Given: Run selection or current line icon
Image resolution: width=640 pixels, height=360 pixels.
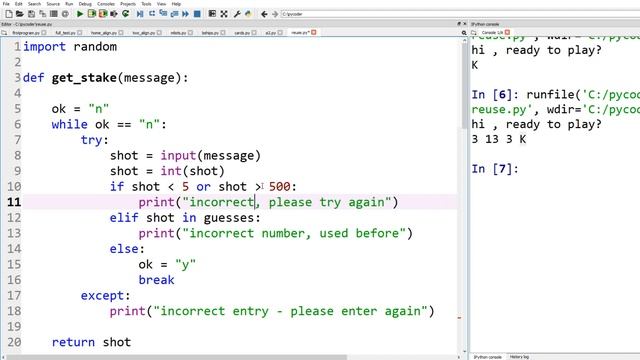Looking at the screenshot, I should coord(114,14).
